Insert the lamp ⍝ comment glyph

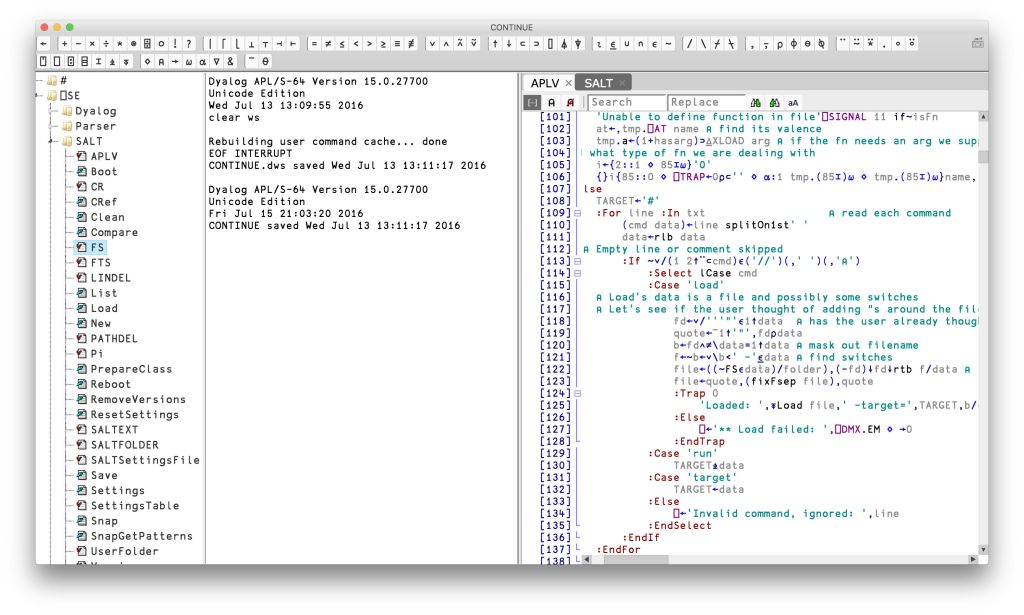tap(161, 61)
